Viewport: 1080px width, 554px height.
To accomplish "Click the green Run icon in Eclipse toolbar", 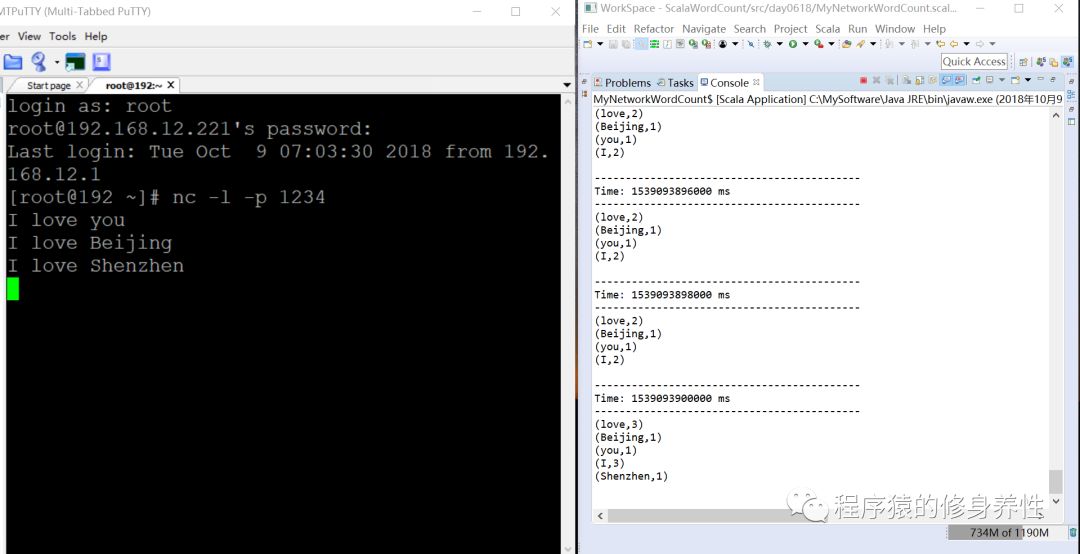I will (793, 43).
